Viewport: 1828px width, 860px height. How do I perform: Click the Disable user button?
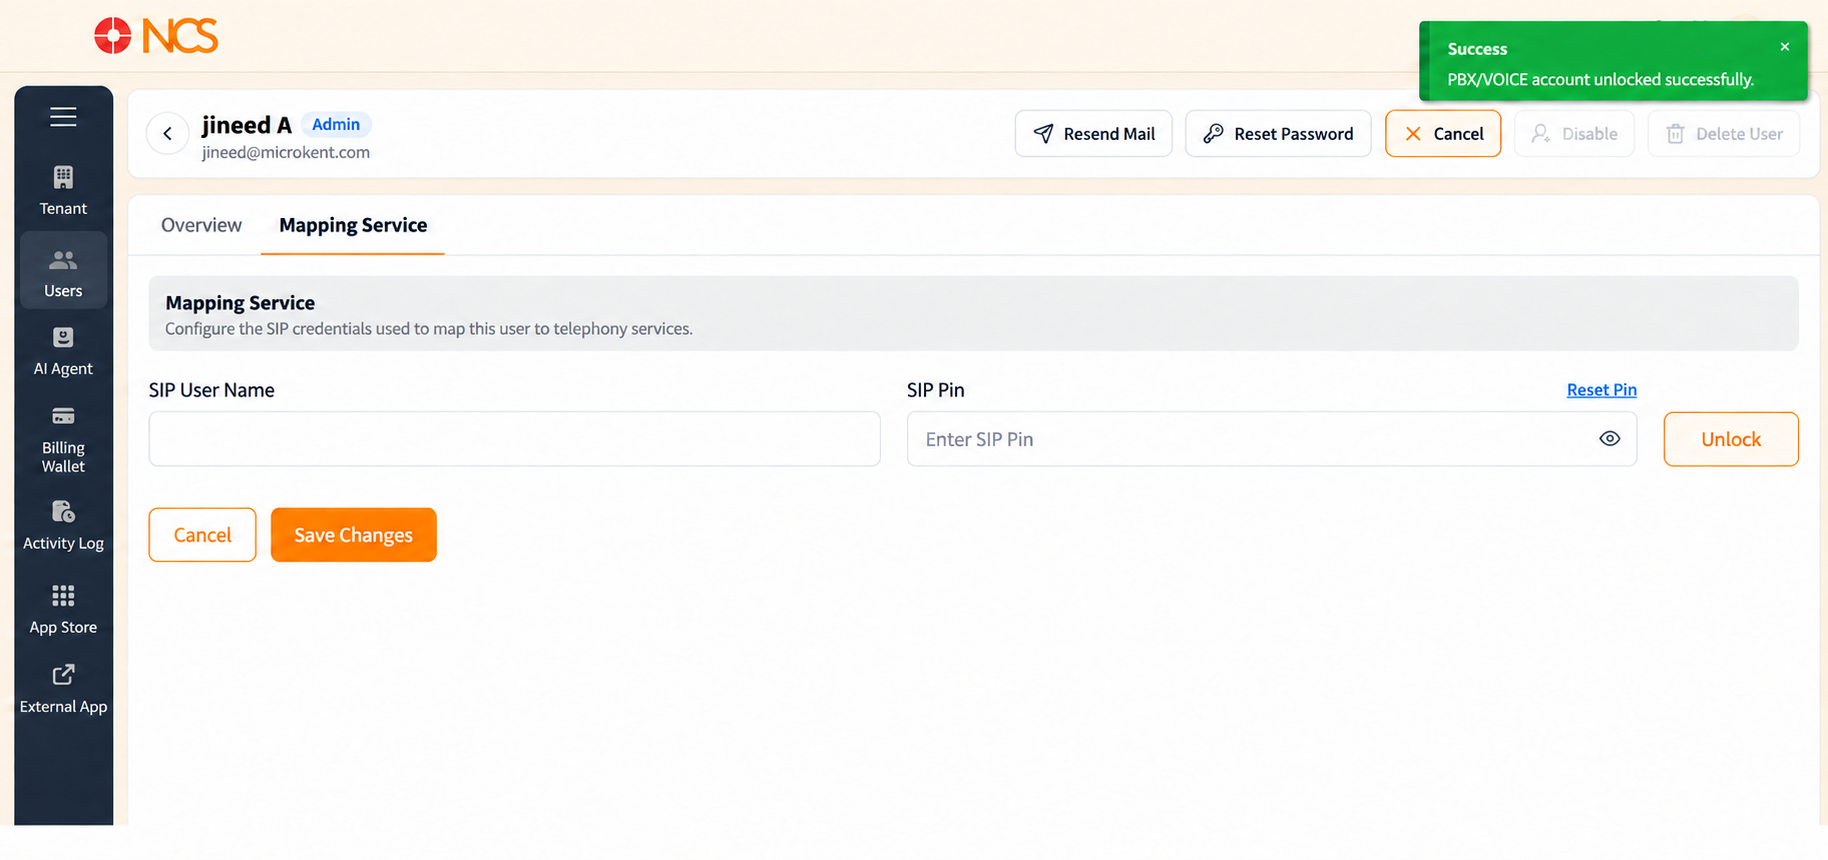click(1574, 134)
